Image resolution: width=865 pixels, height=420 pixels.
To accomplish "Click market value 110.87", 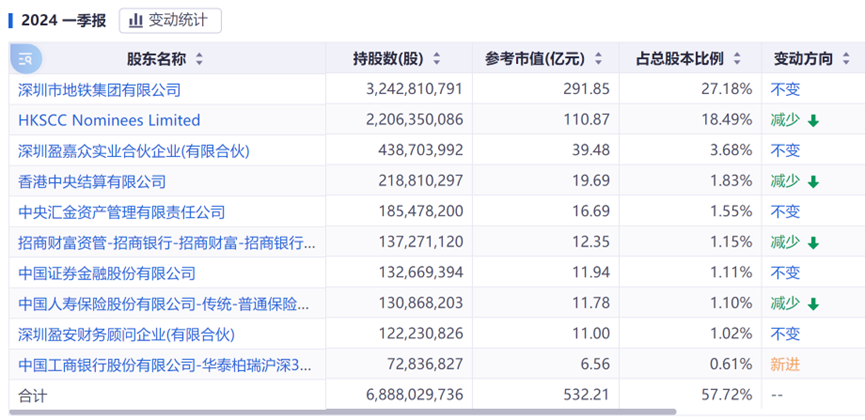I will pos(586,120).
